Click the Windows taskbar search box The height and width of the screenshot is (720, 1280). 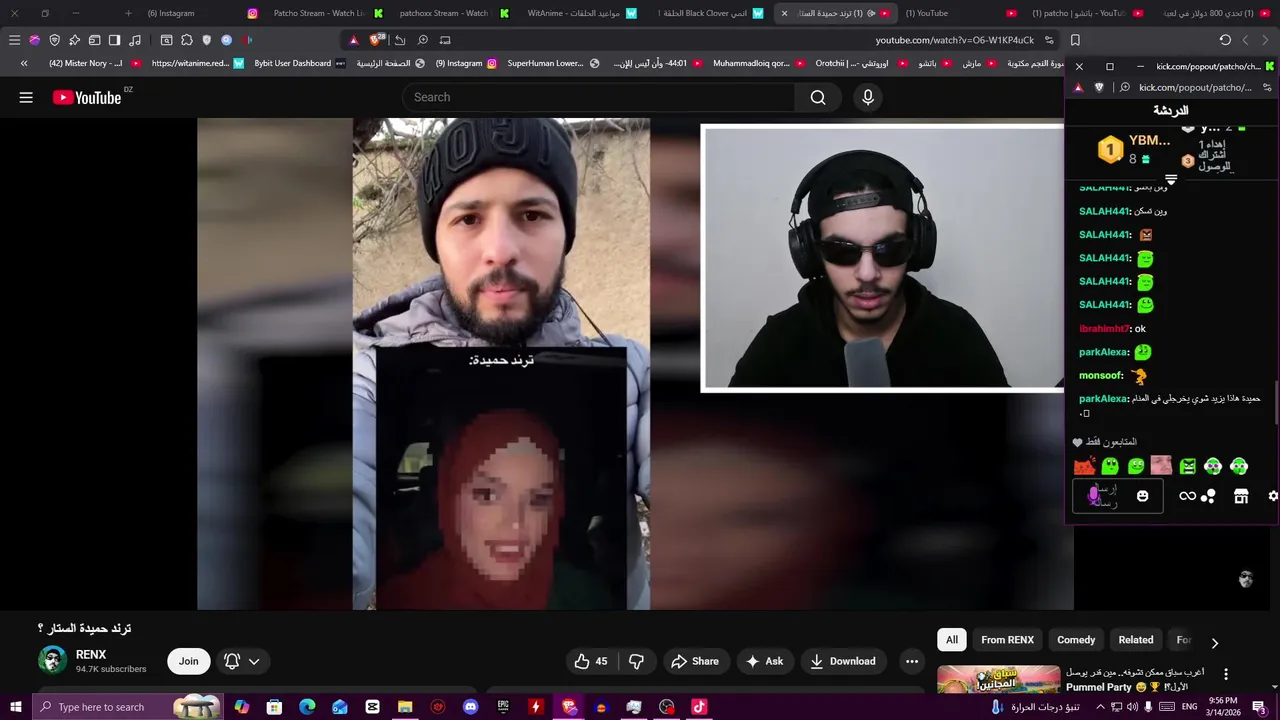click(130, 707)
